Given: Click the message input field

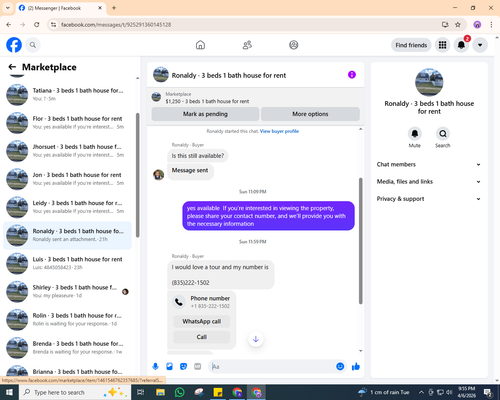Looking at the screenshot, I should pyautogui.click(x=272, y=367).
